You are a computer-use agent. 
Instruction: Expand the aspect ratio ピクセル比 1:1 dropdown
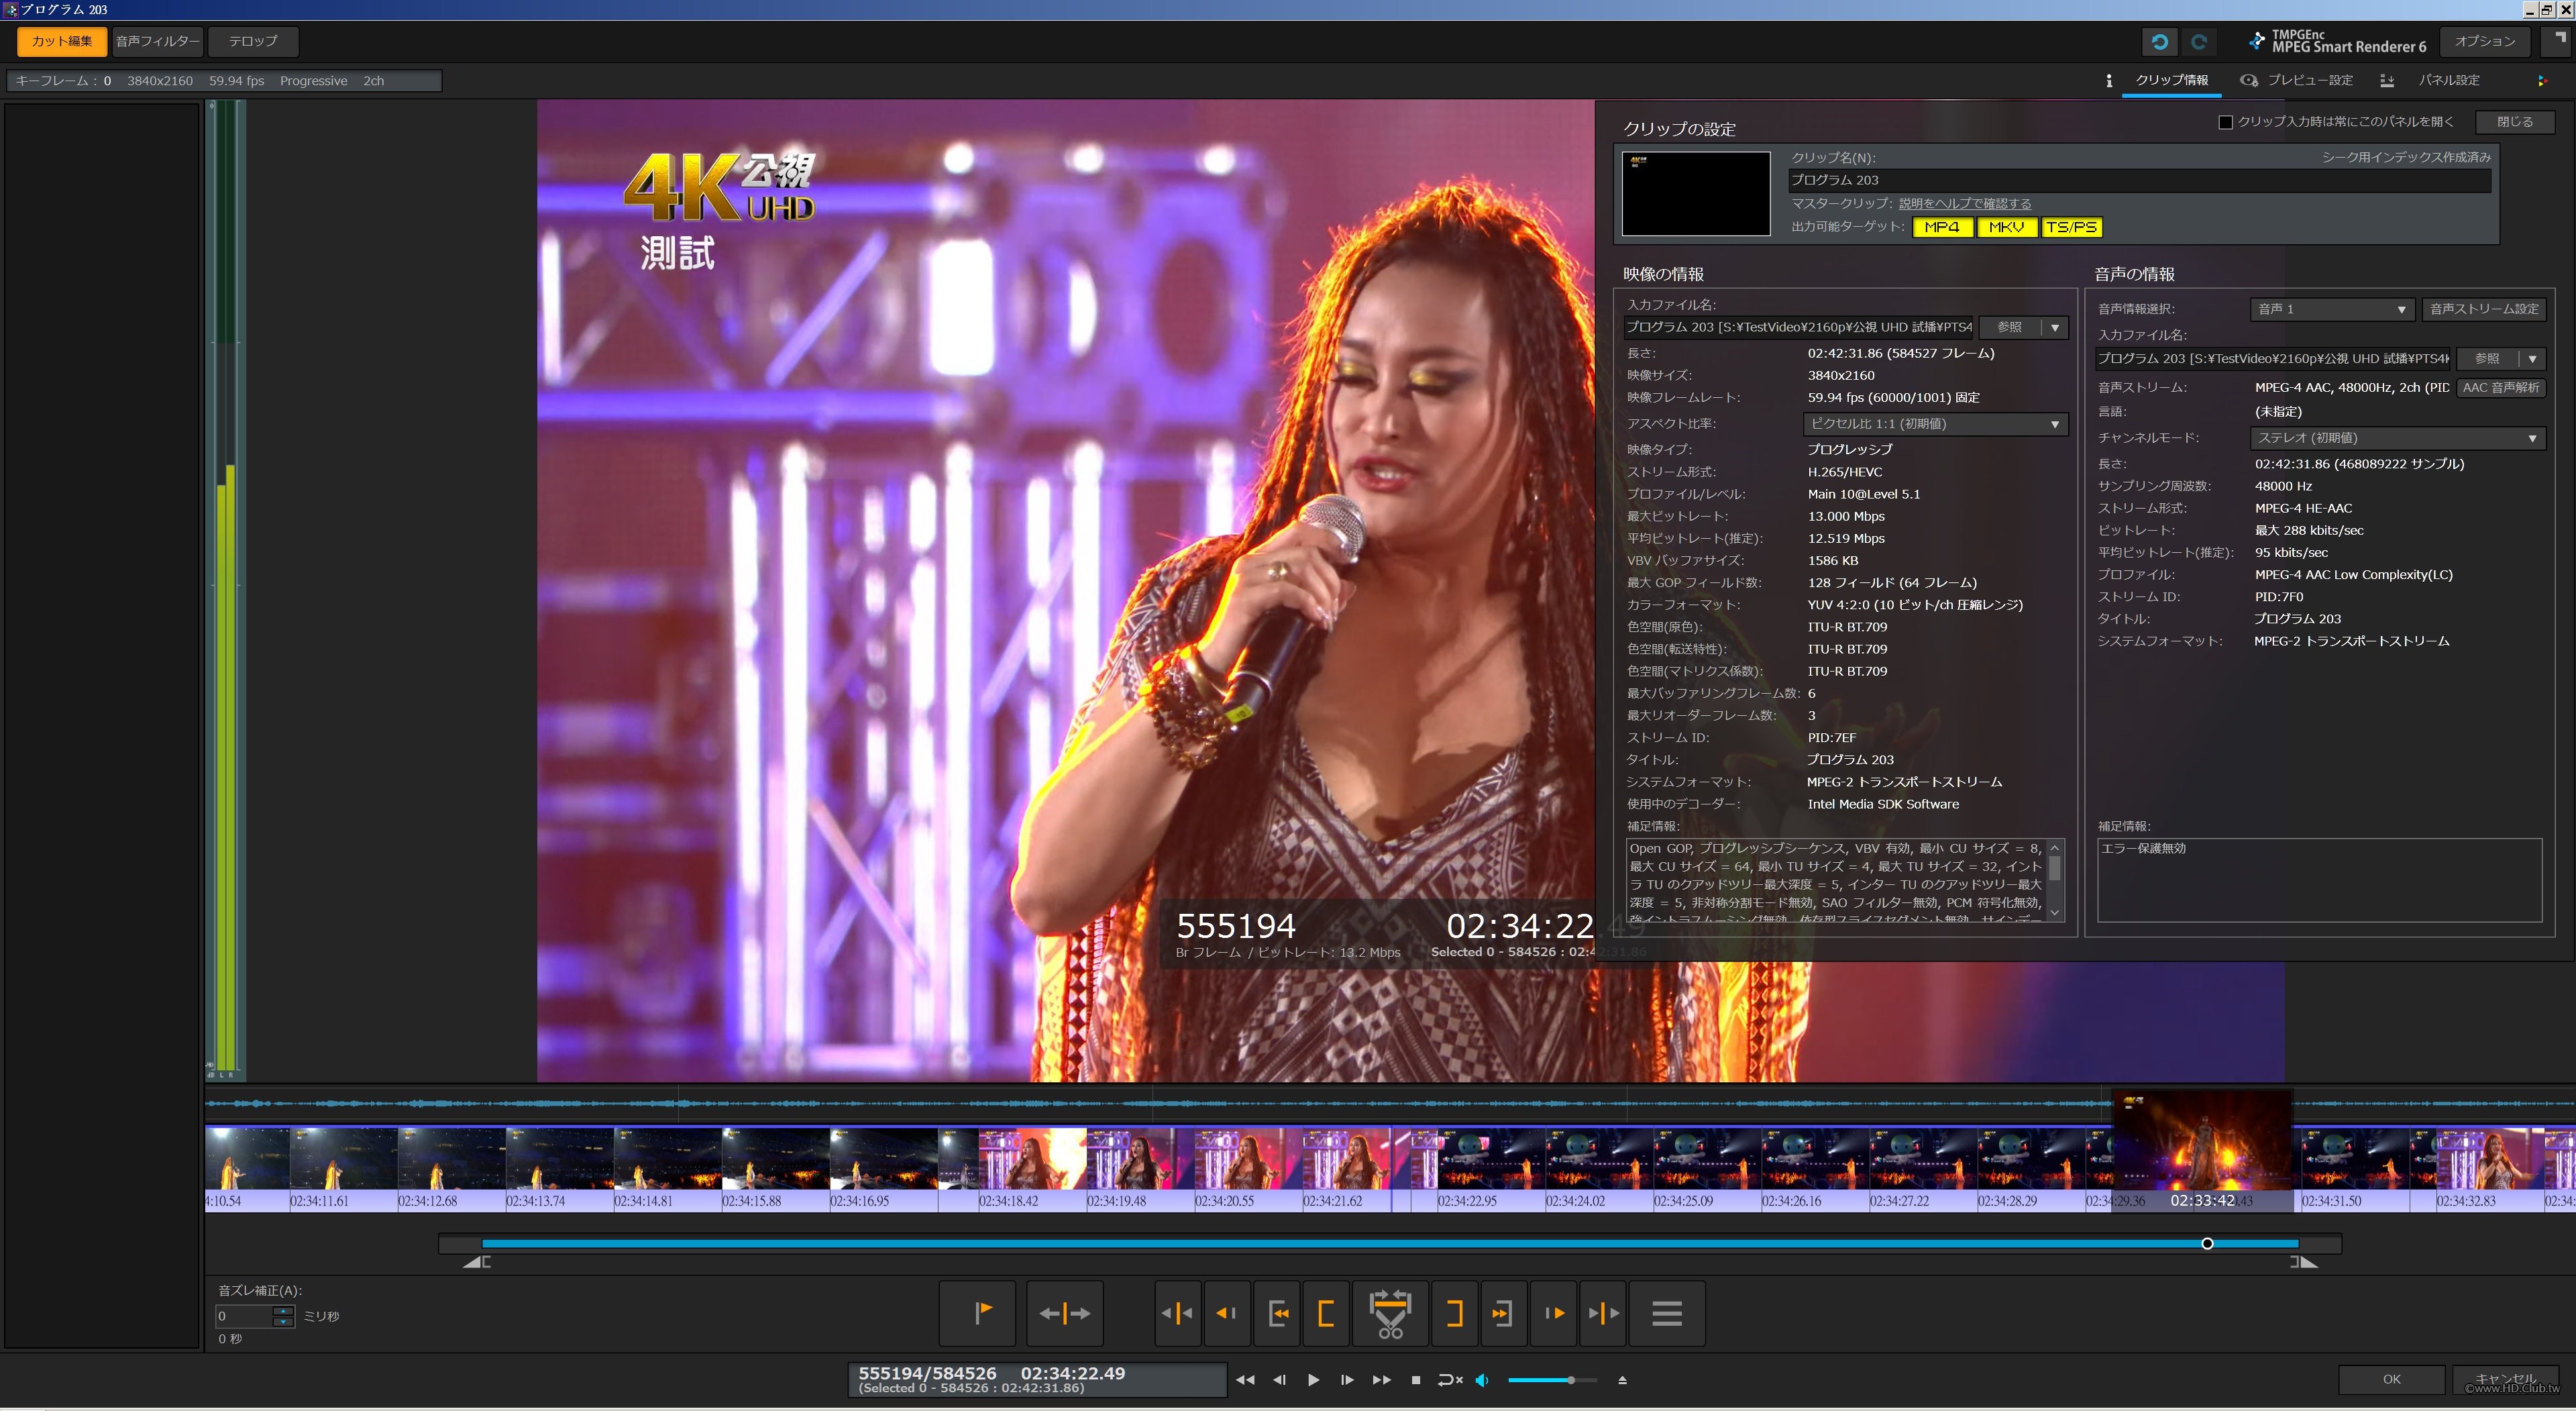tap(1934, 424)
